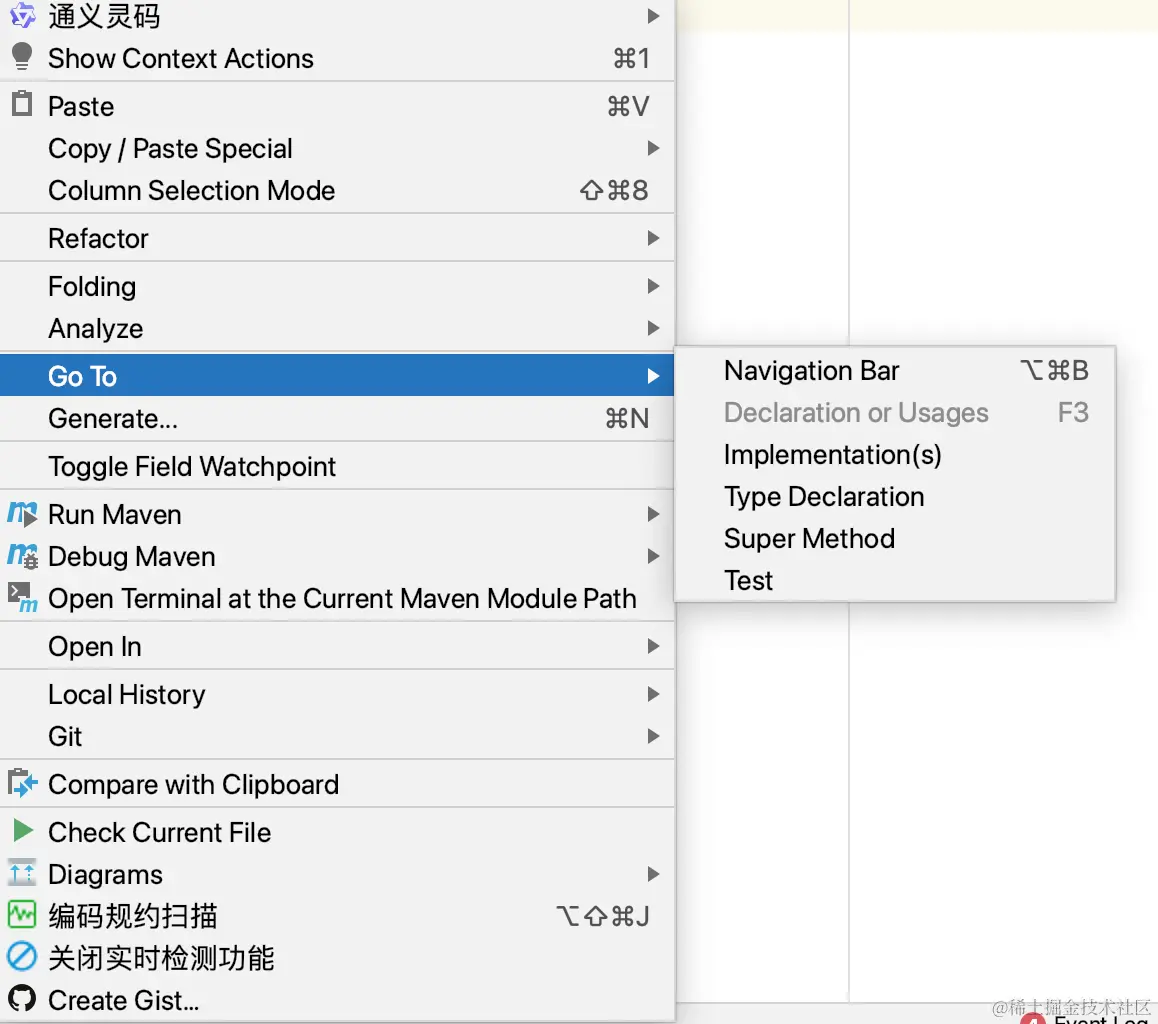Screen dimensions: 1158x1024
Task: Expand arrow on the Local History row
Action: [x=653, y=694]
